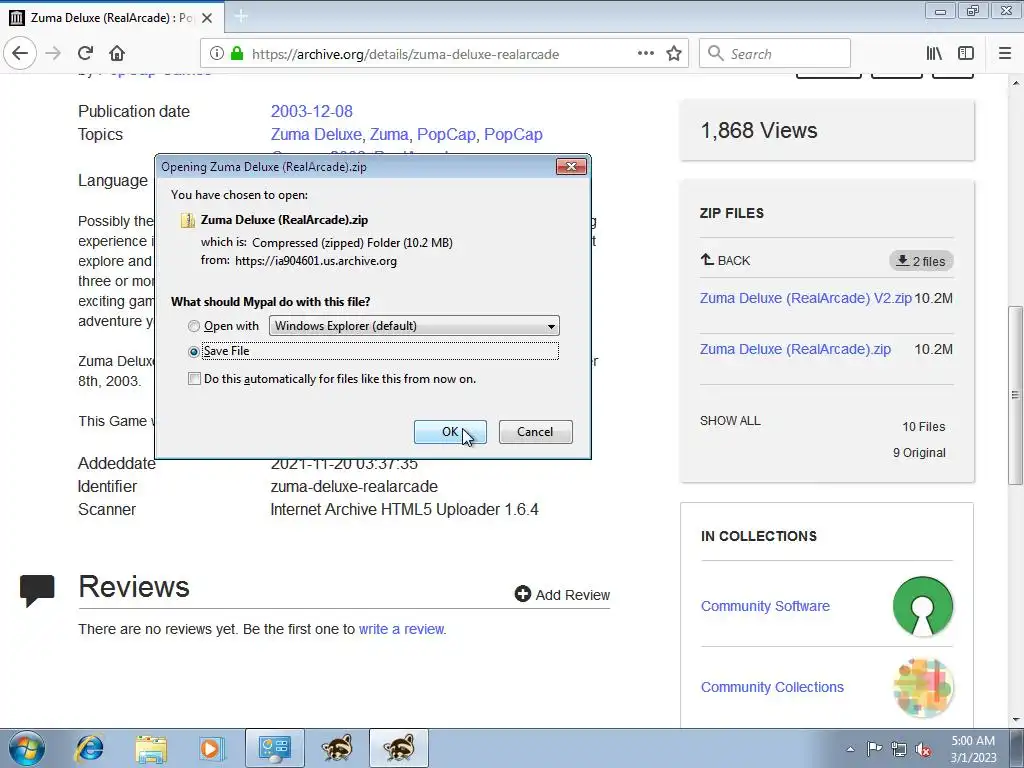This screenshot has height=768, width=1024.
Task: Expand the Windows Explorer (default) dropdown
Action: [x=414, y=326]
